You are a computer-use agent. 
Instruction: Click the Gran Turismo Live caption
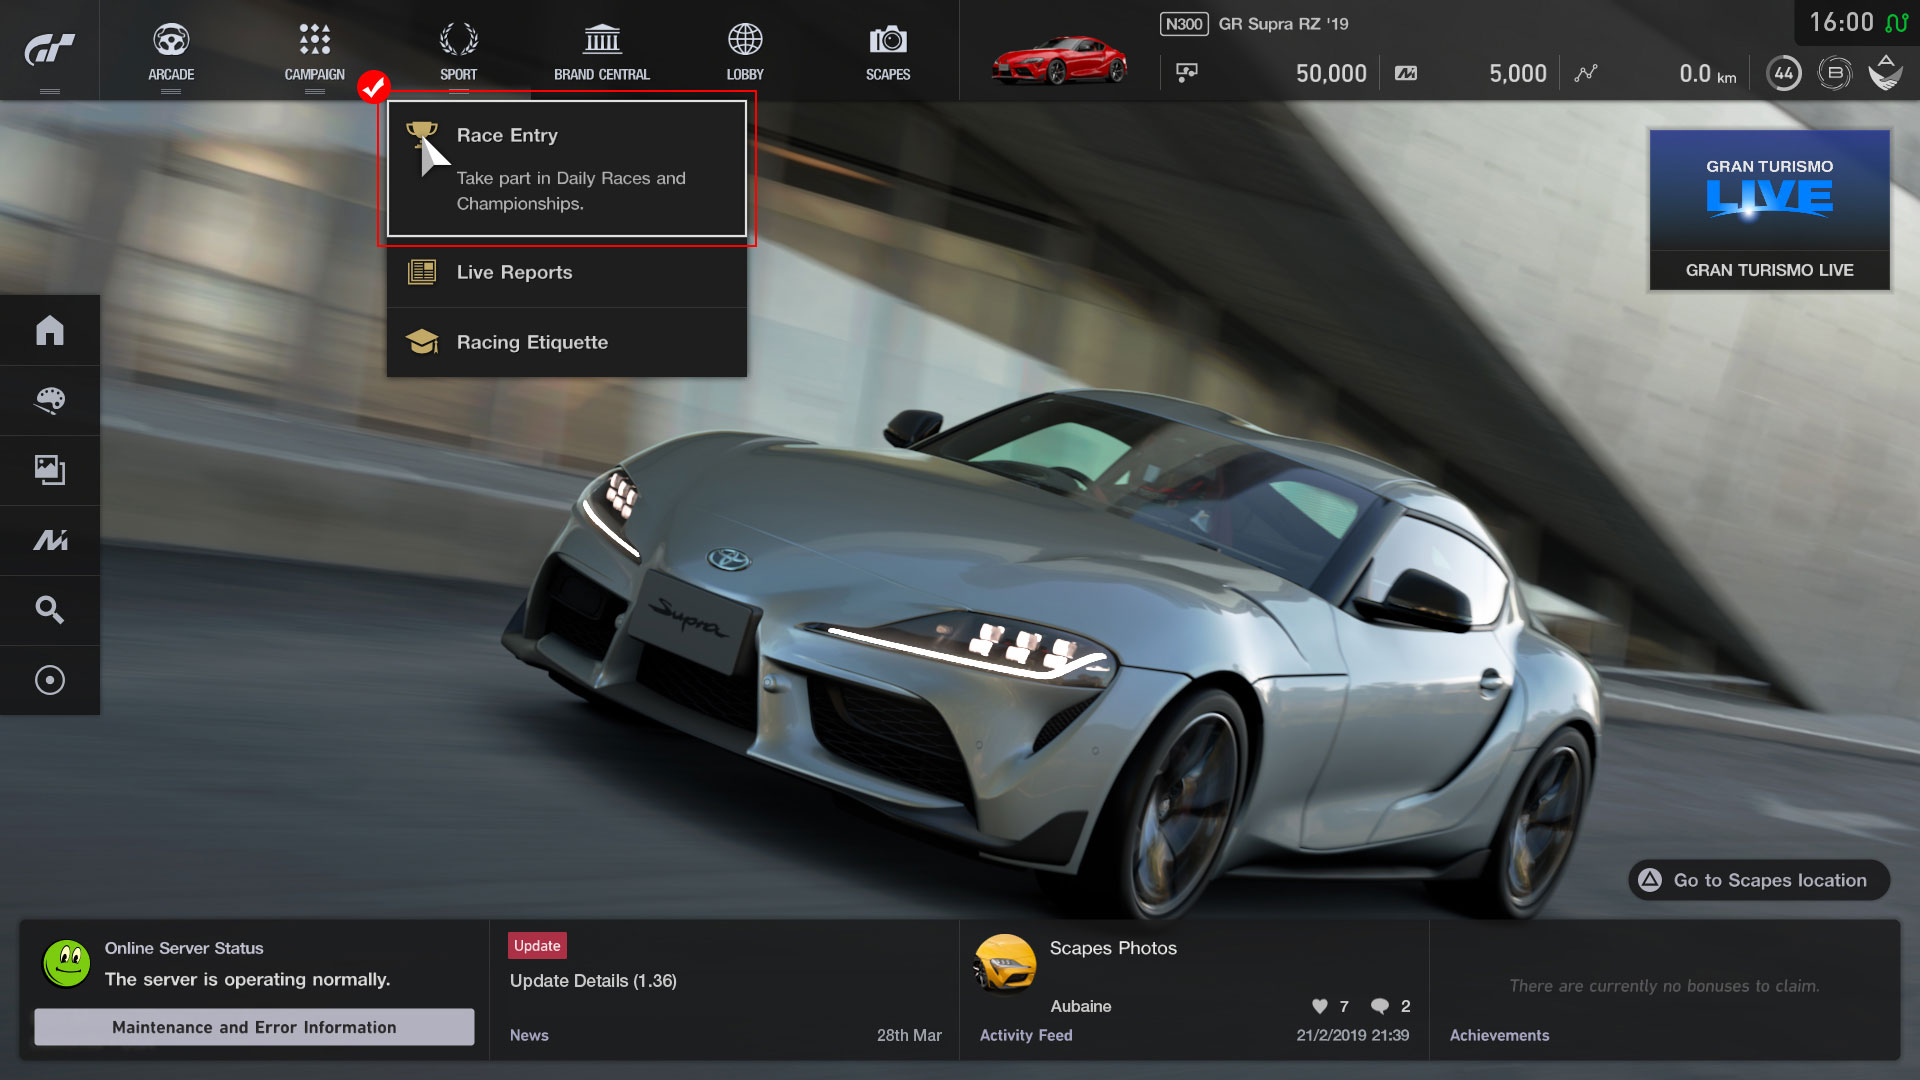point(1770,270)
